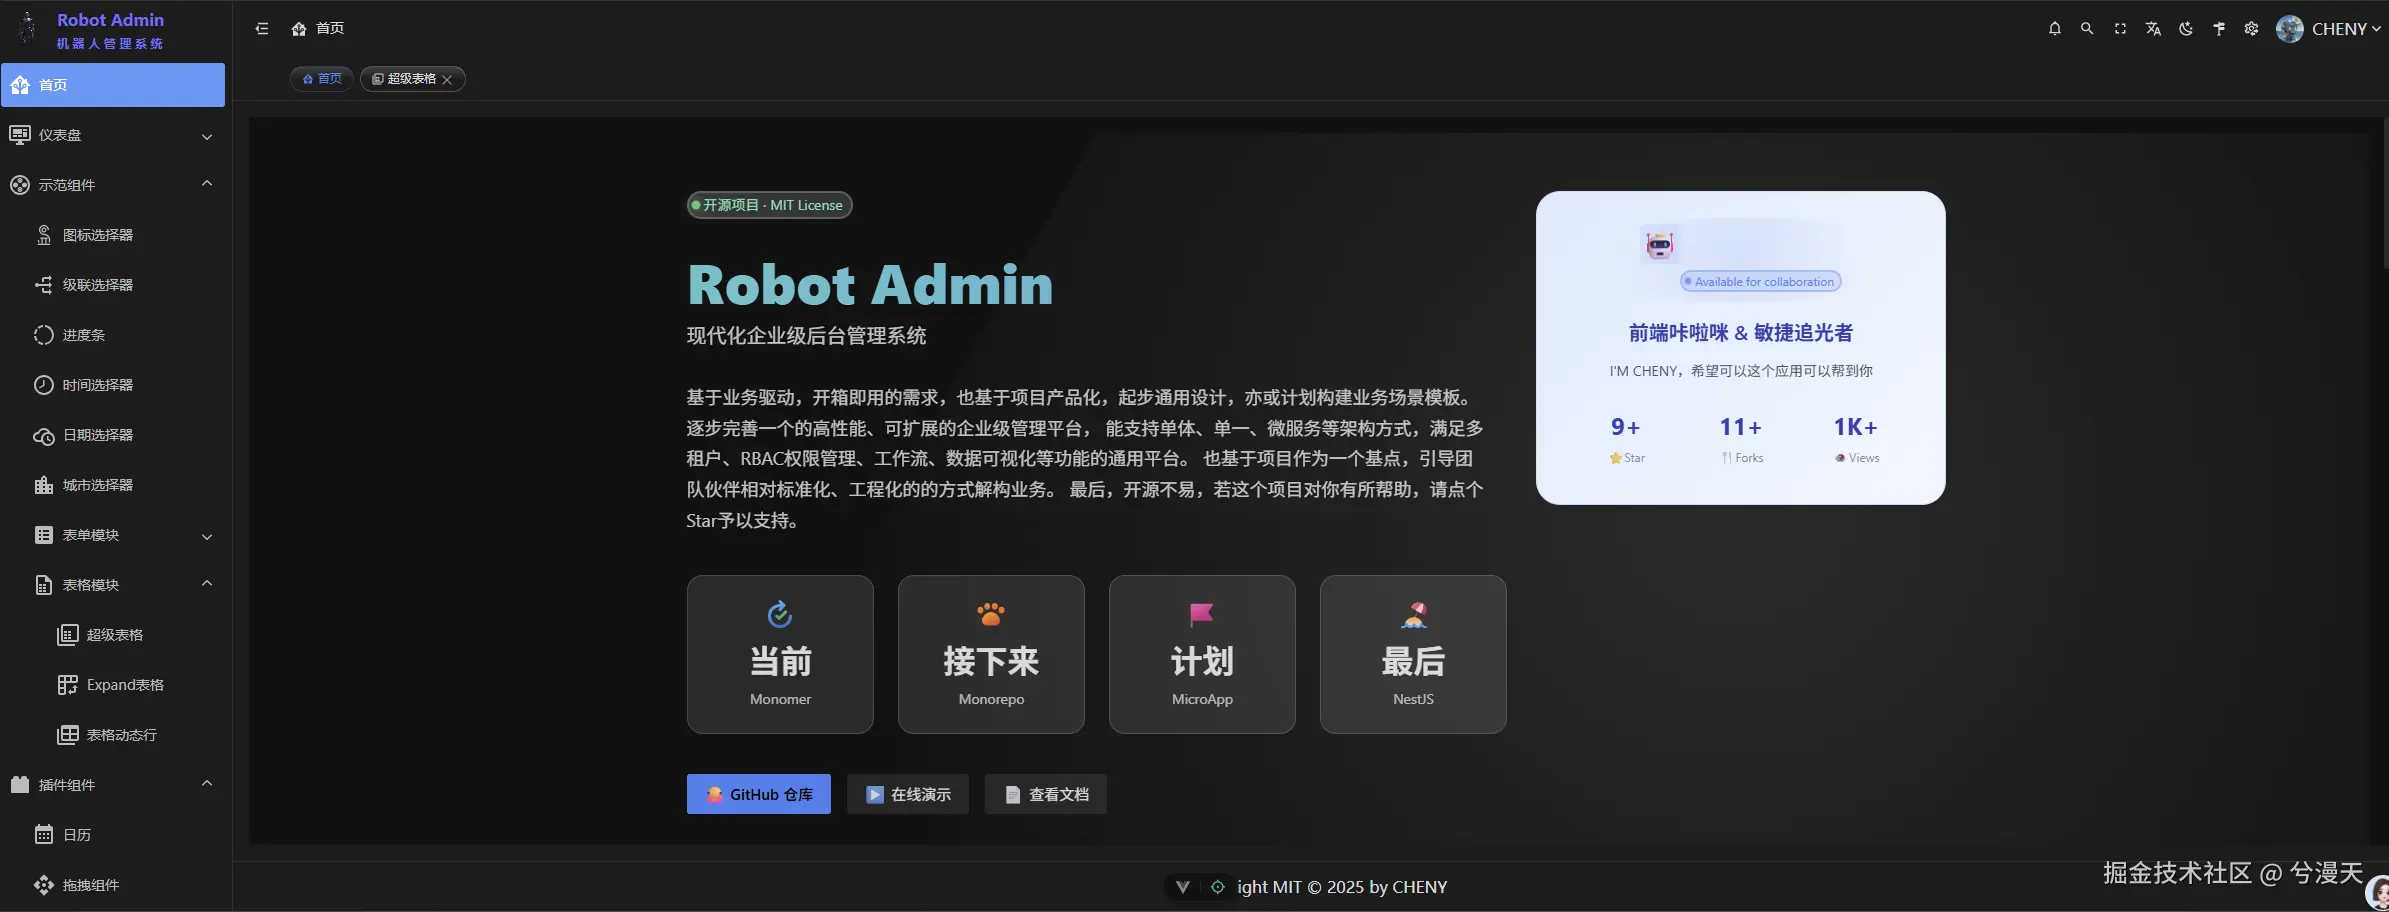The width and height of the screenshot is (2389, 912).
Task: Switch to the 首页 page tab
Action: 322,79
